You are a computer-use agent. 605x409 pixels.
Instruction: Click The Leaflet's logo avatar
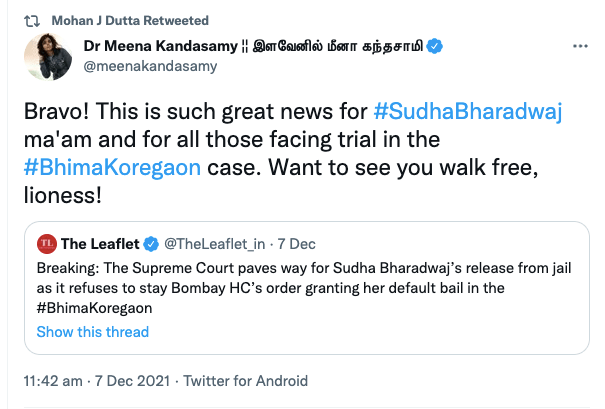(46, 243)
